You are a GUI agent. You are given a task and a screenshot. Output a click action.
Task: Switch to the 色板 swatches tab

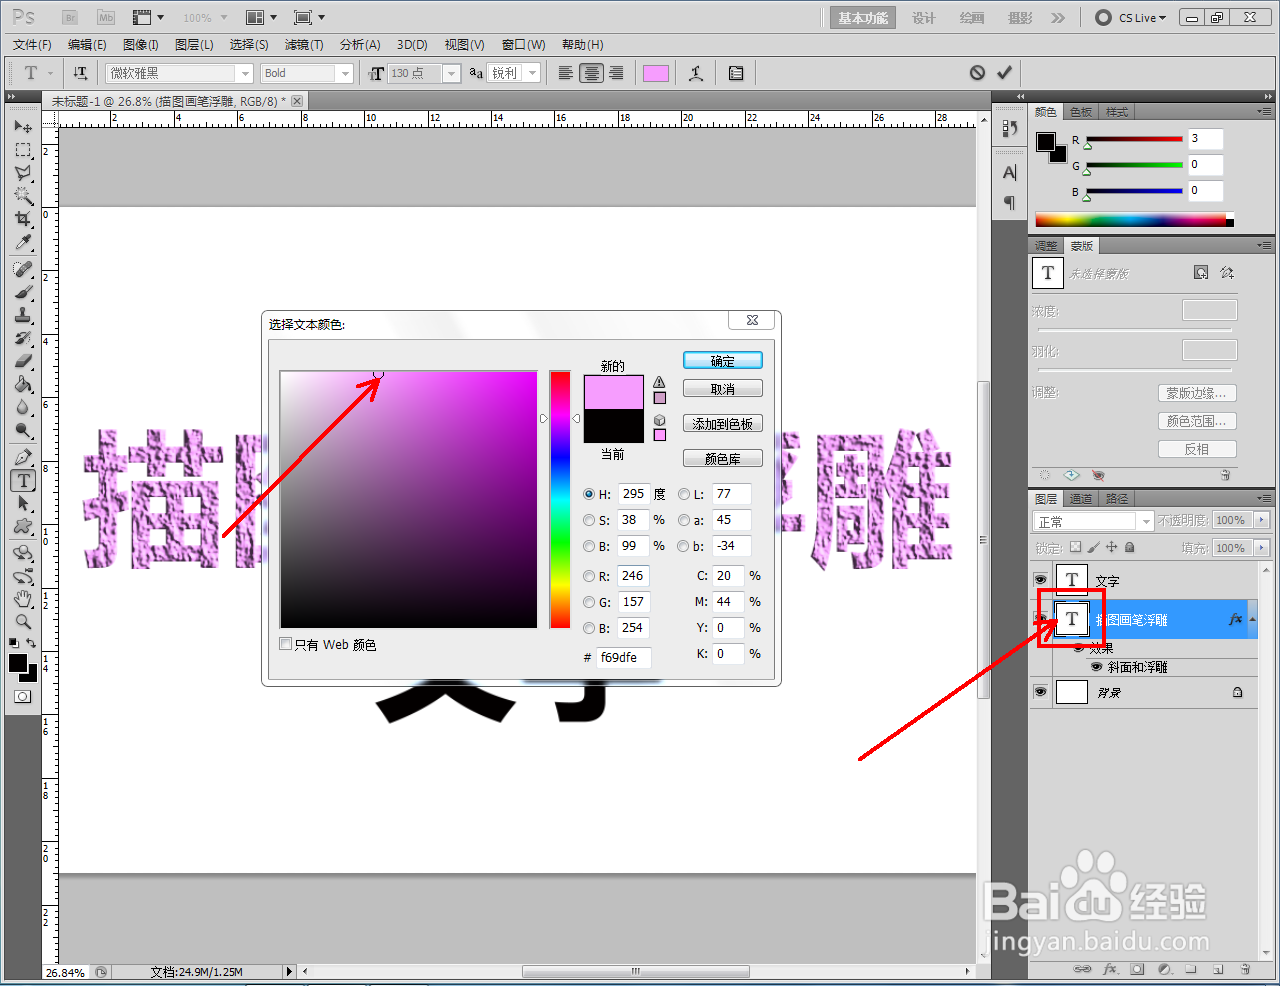[1081, 112]
